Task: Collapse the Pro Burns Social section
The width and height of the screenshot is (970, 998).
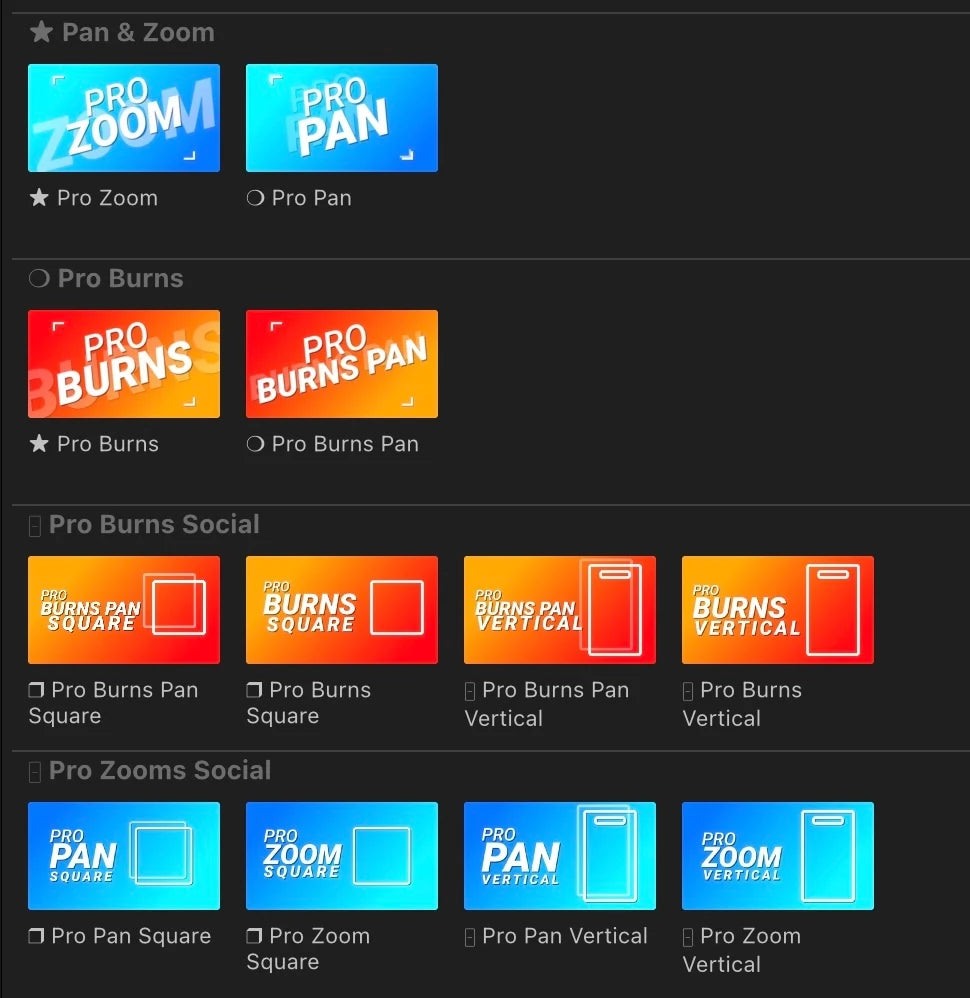Action: coord(35,526)
